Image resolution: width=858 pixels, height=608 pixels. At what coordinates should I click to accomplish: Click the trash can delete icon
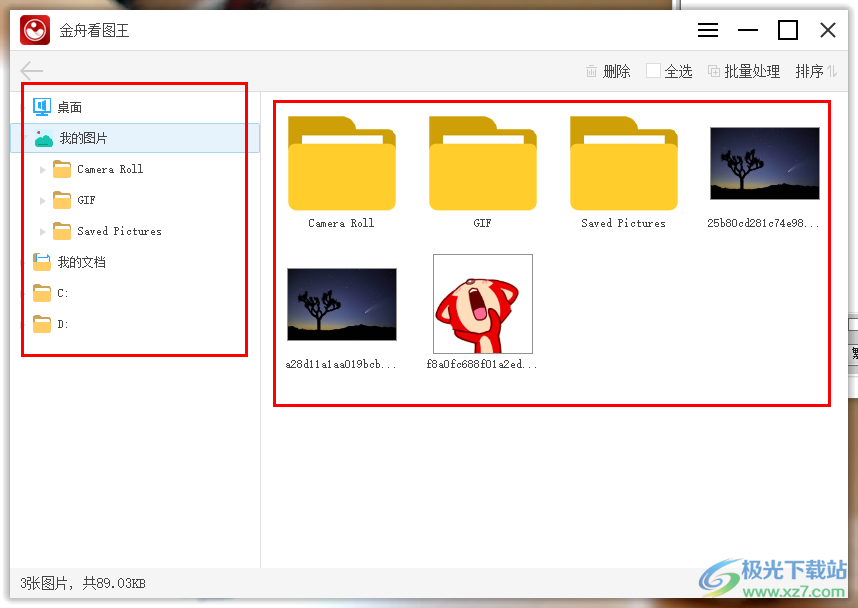[x=591, y=71]
